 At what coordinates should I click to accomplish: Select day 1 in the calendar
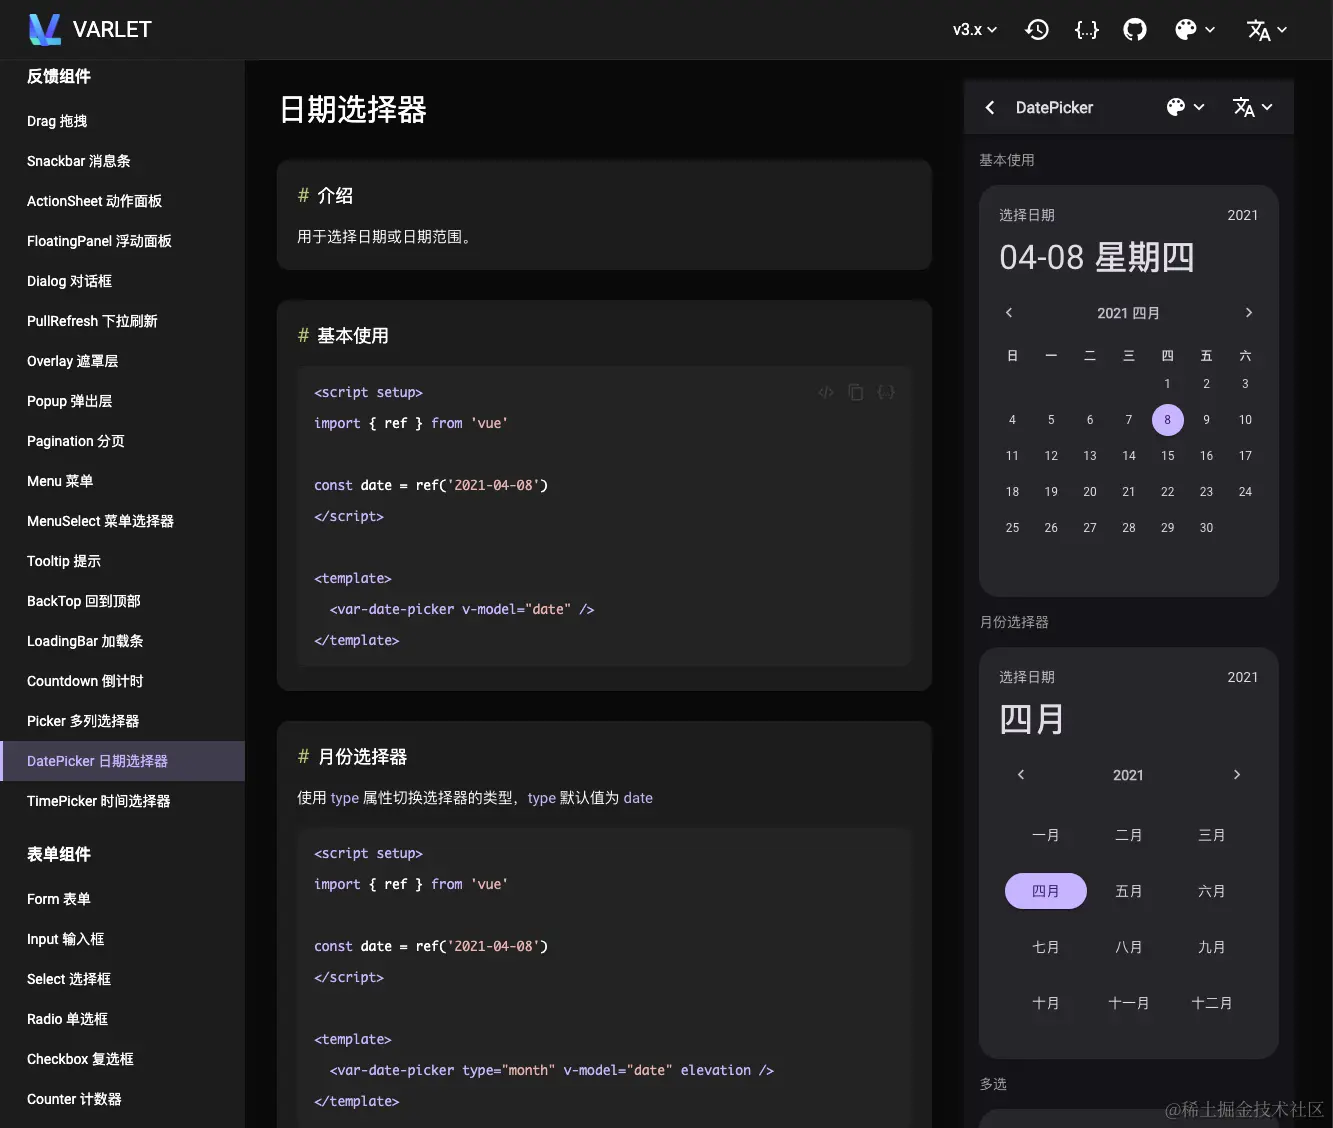(x=1167, y=384)
